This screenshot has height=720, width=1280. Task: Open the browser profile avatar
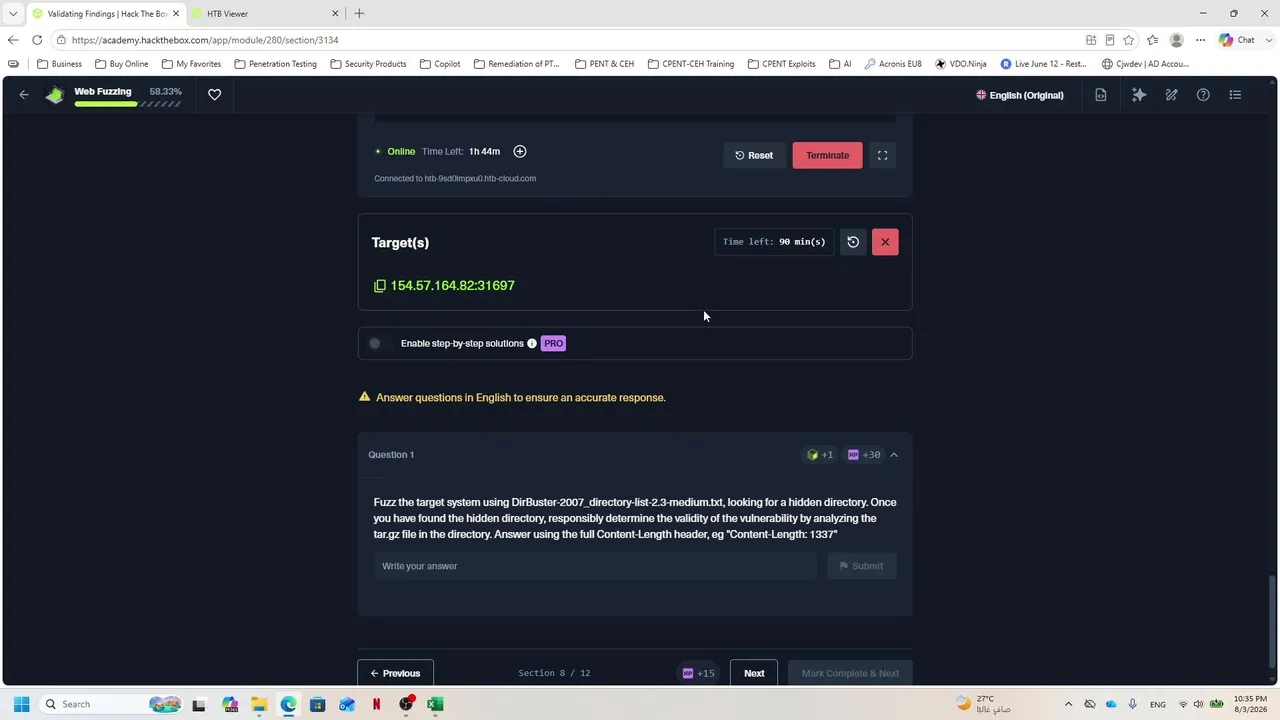point(1176,40)
